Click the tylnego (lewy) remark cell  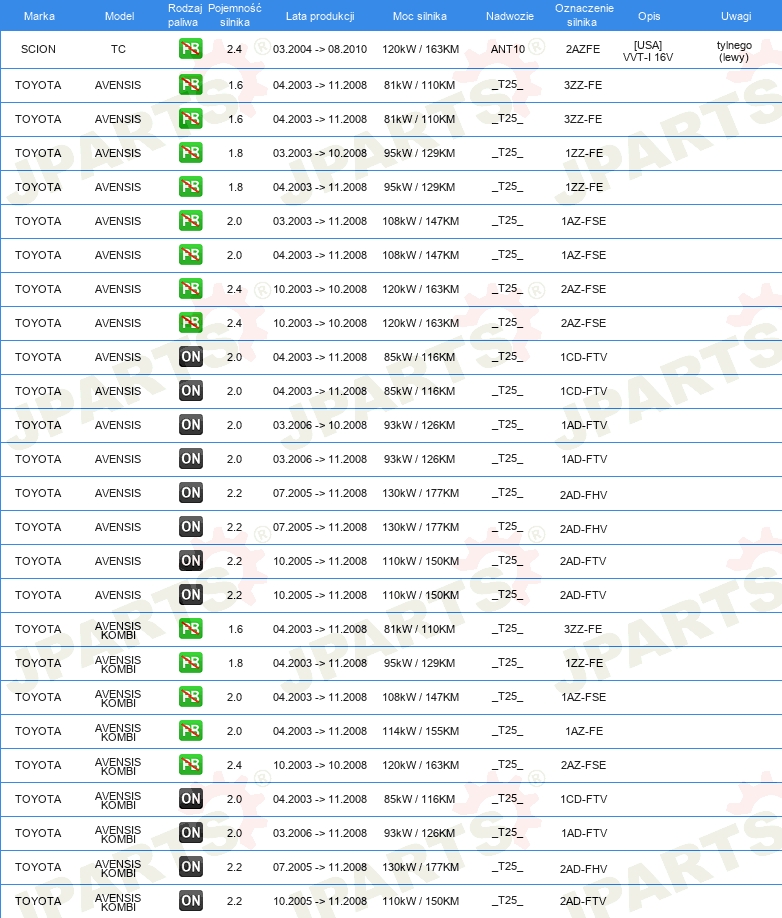pyautogui.click(x=734, y=52)
